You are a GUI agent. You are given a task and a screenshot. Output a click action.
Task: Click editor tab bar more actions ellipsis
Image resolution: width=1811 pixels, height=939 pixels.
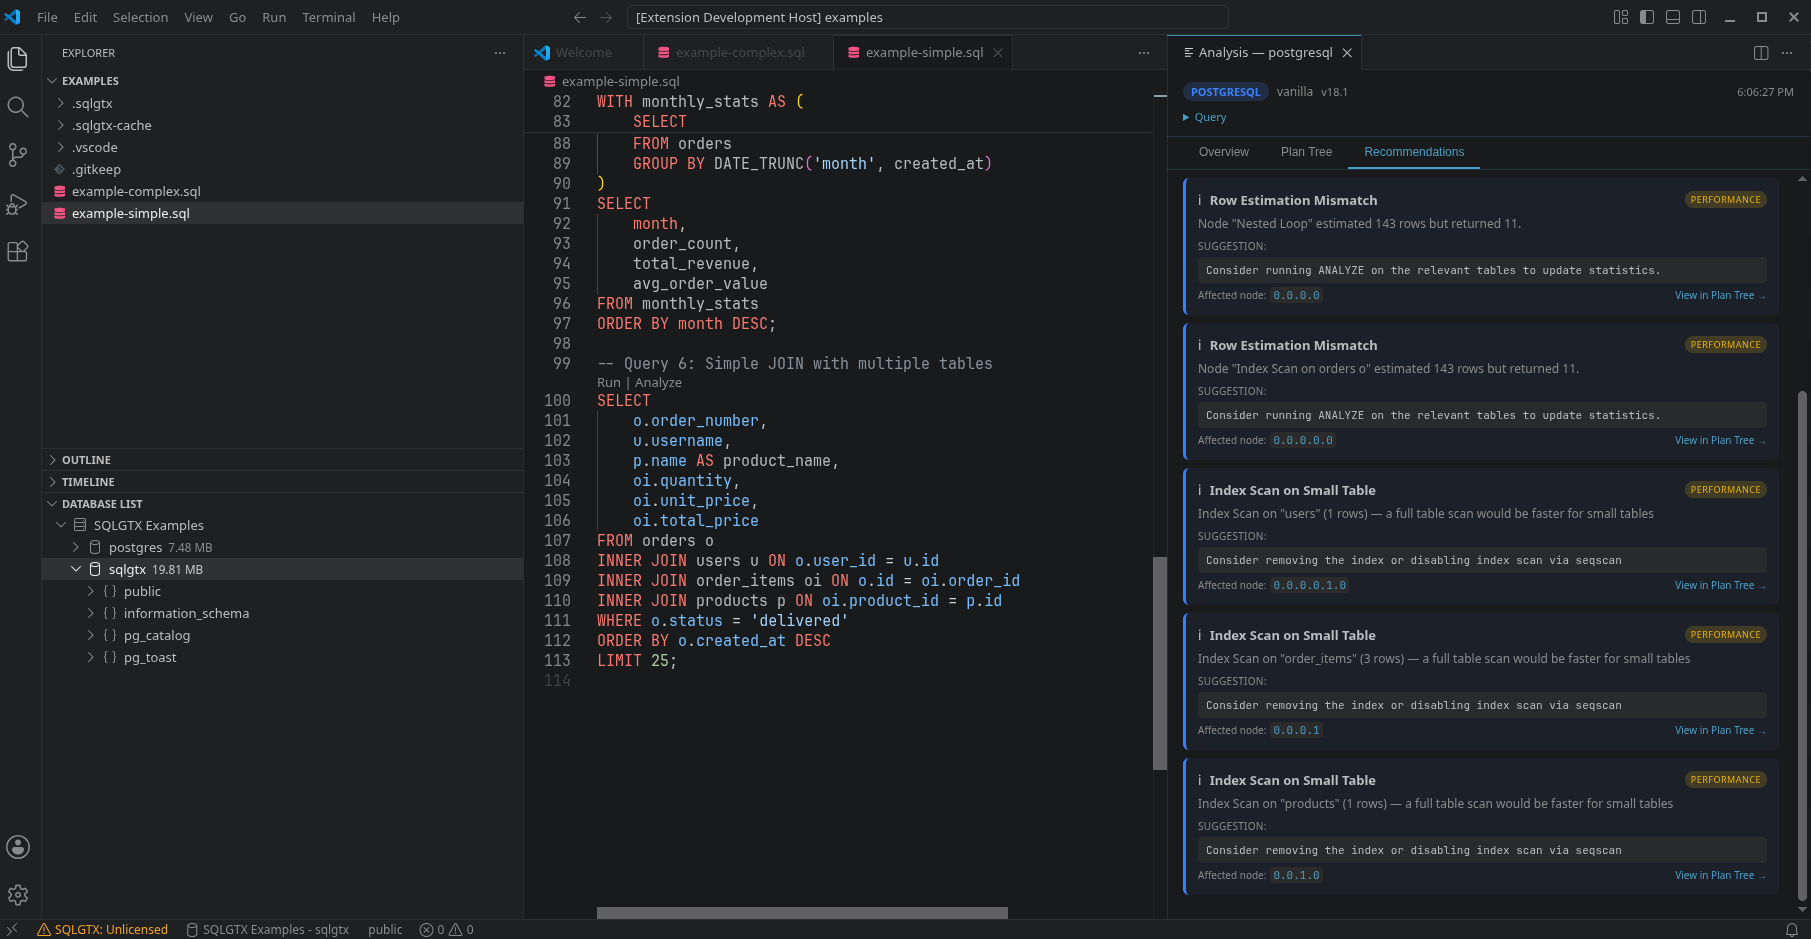[x=1144, y=53]
